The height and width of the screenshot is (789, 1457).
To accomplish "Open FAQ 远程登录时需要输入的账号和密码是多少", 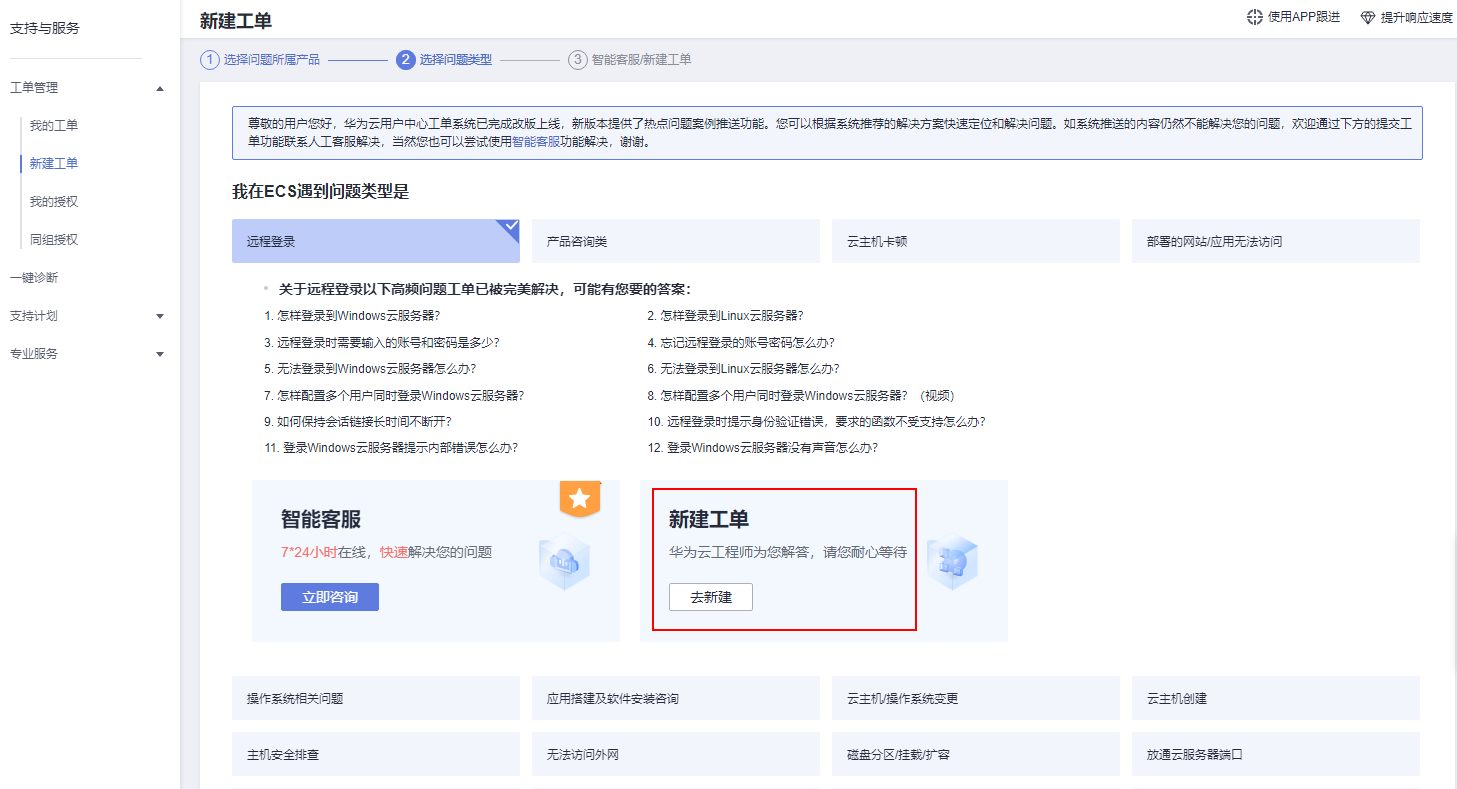I will [382, 342].
